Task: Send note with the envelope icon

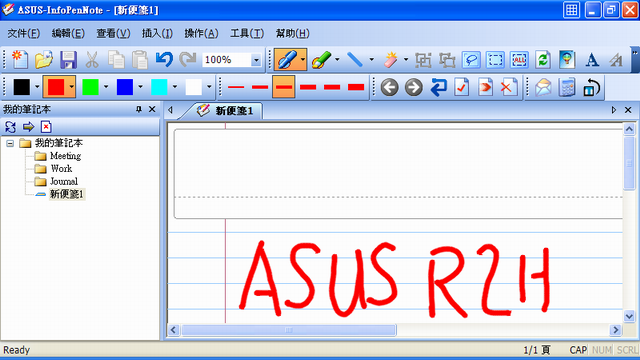Action: pos(543,87)
